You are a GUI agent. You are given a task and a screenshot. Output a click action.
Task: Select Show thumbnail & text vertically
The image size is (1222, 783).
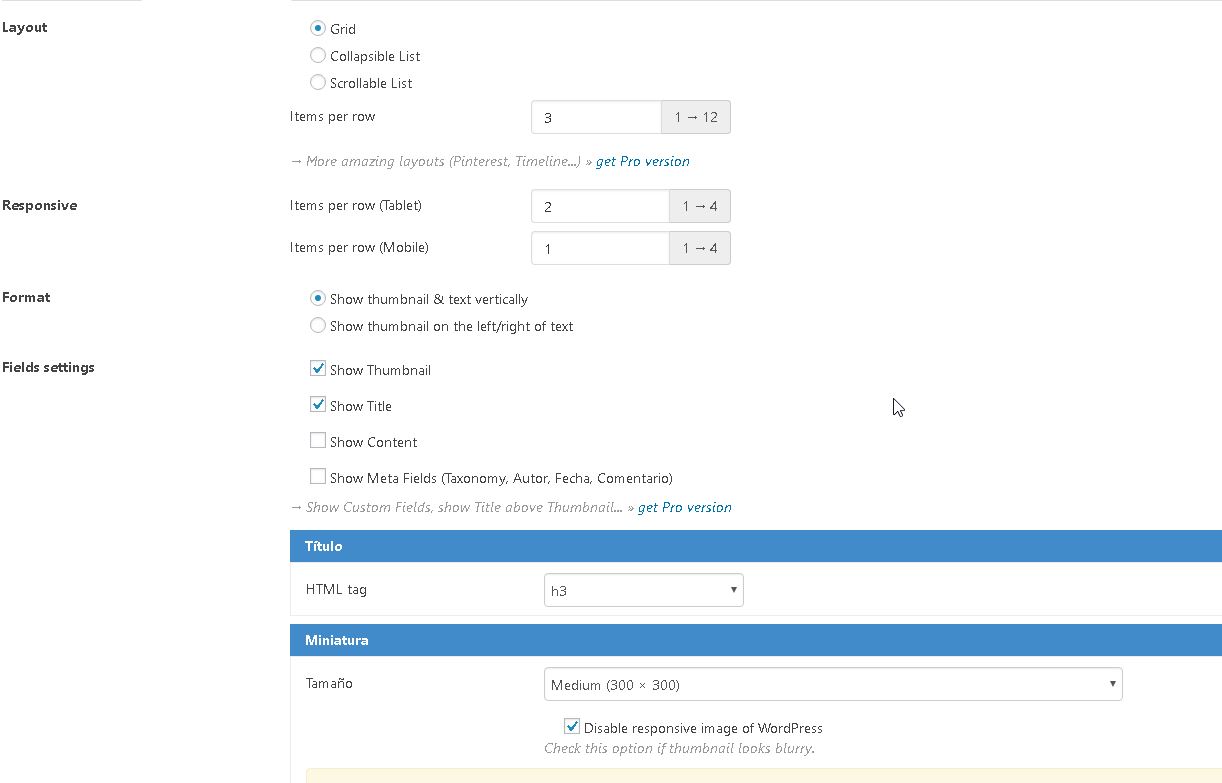318,299
